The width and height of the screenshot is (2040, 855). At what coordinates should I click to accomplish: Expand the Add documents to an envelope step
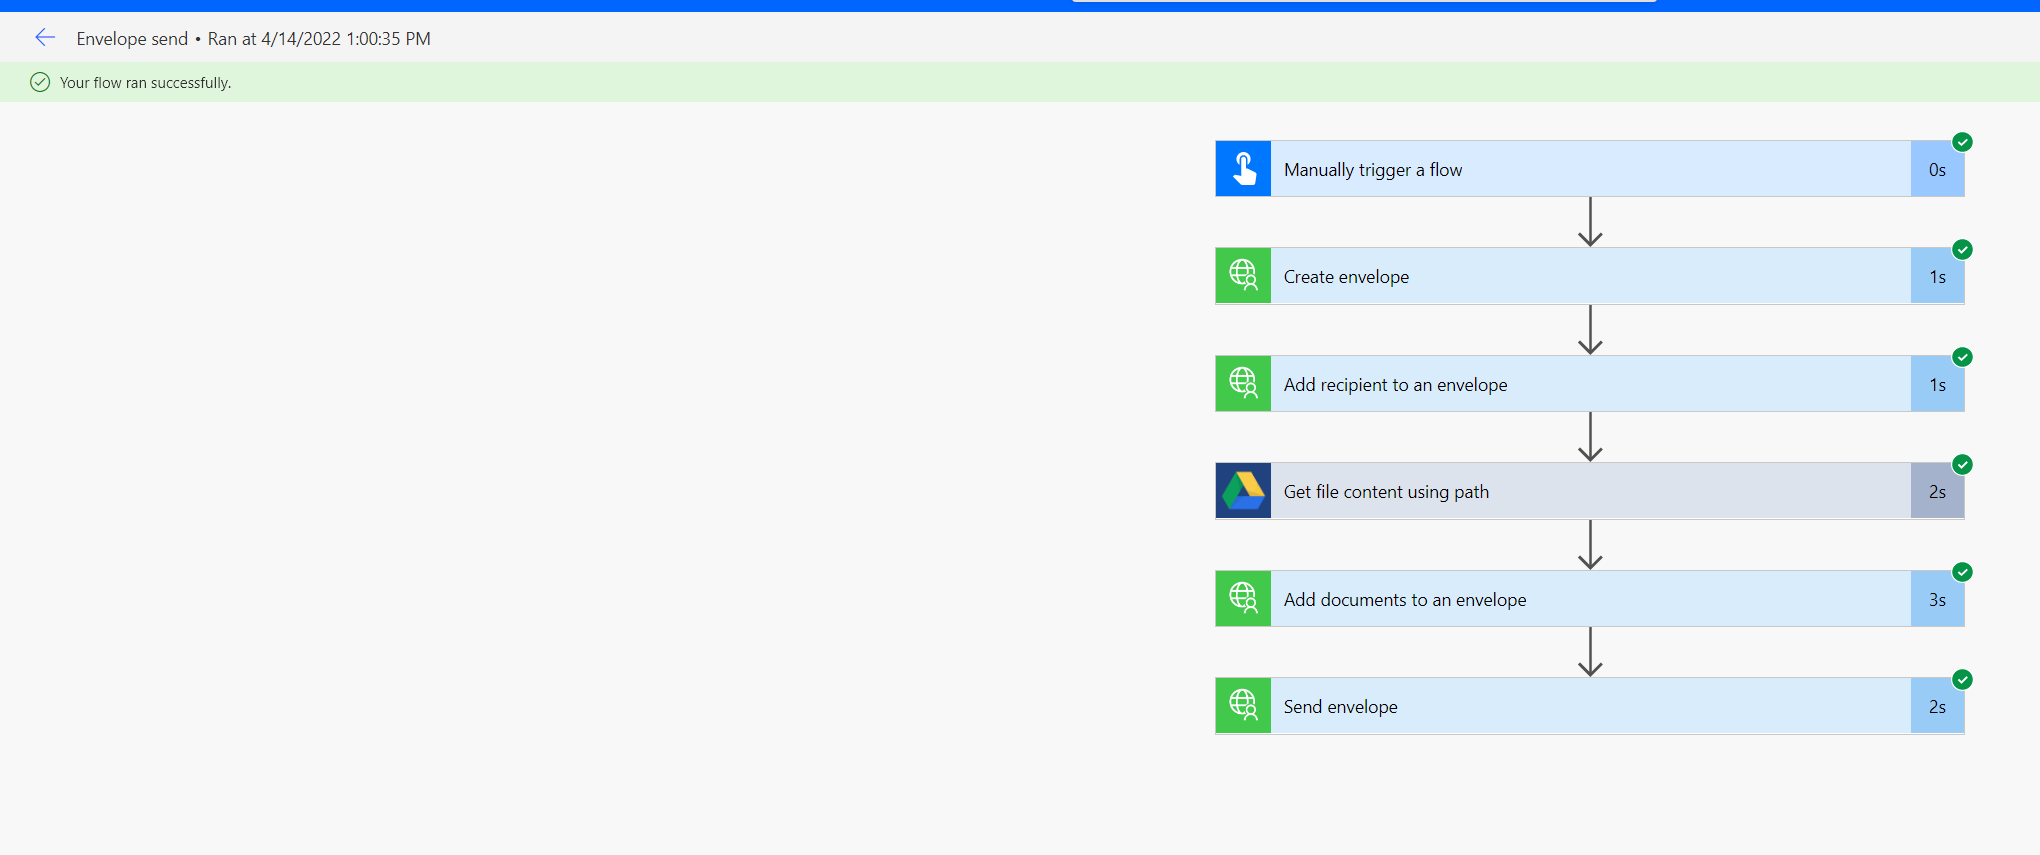[x=1590, y=599]
